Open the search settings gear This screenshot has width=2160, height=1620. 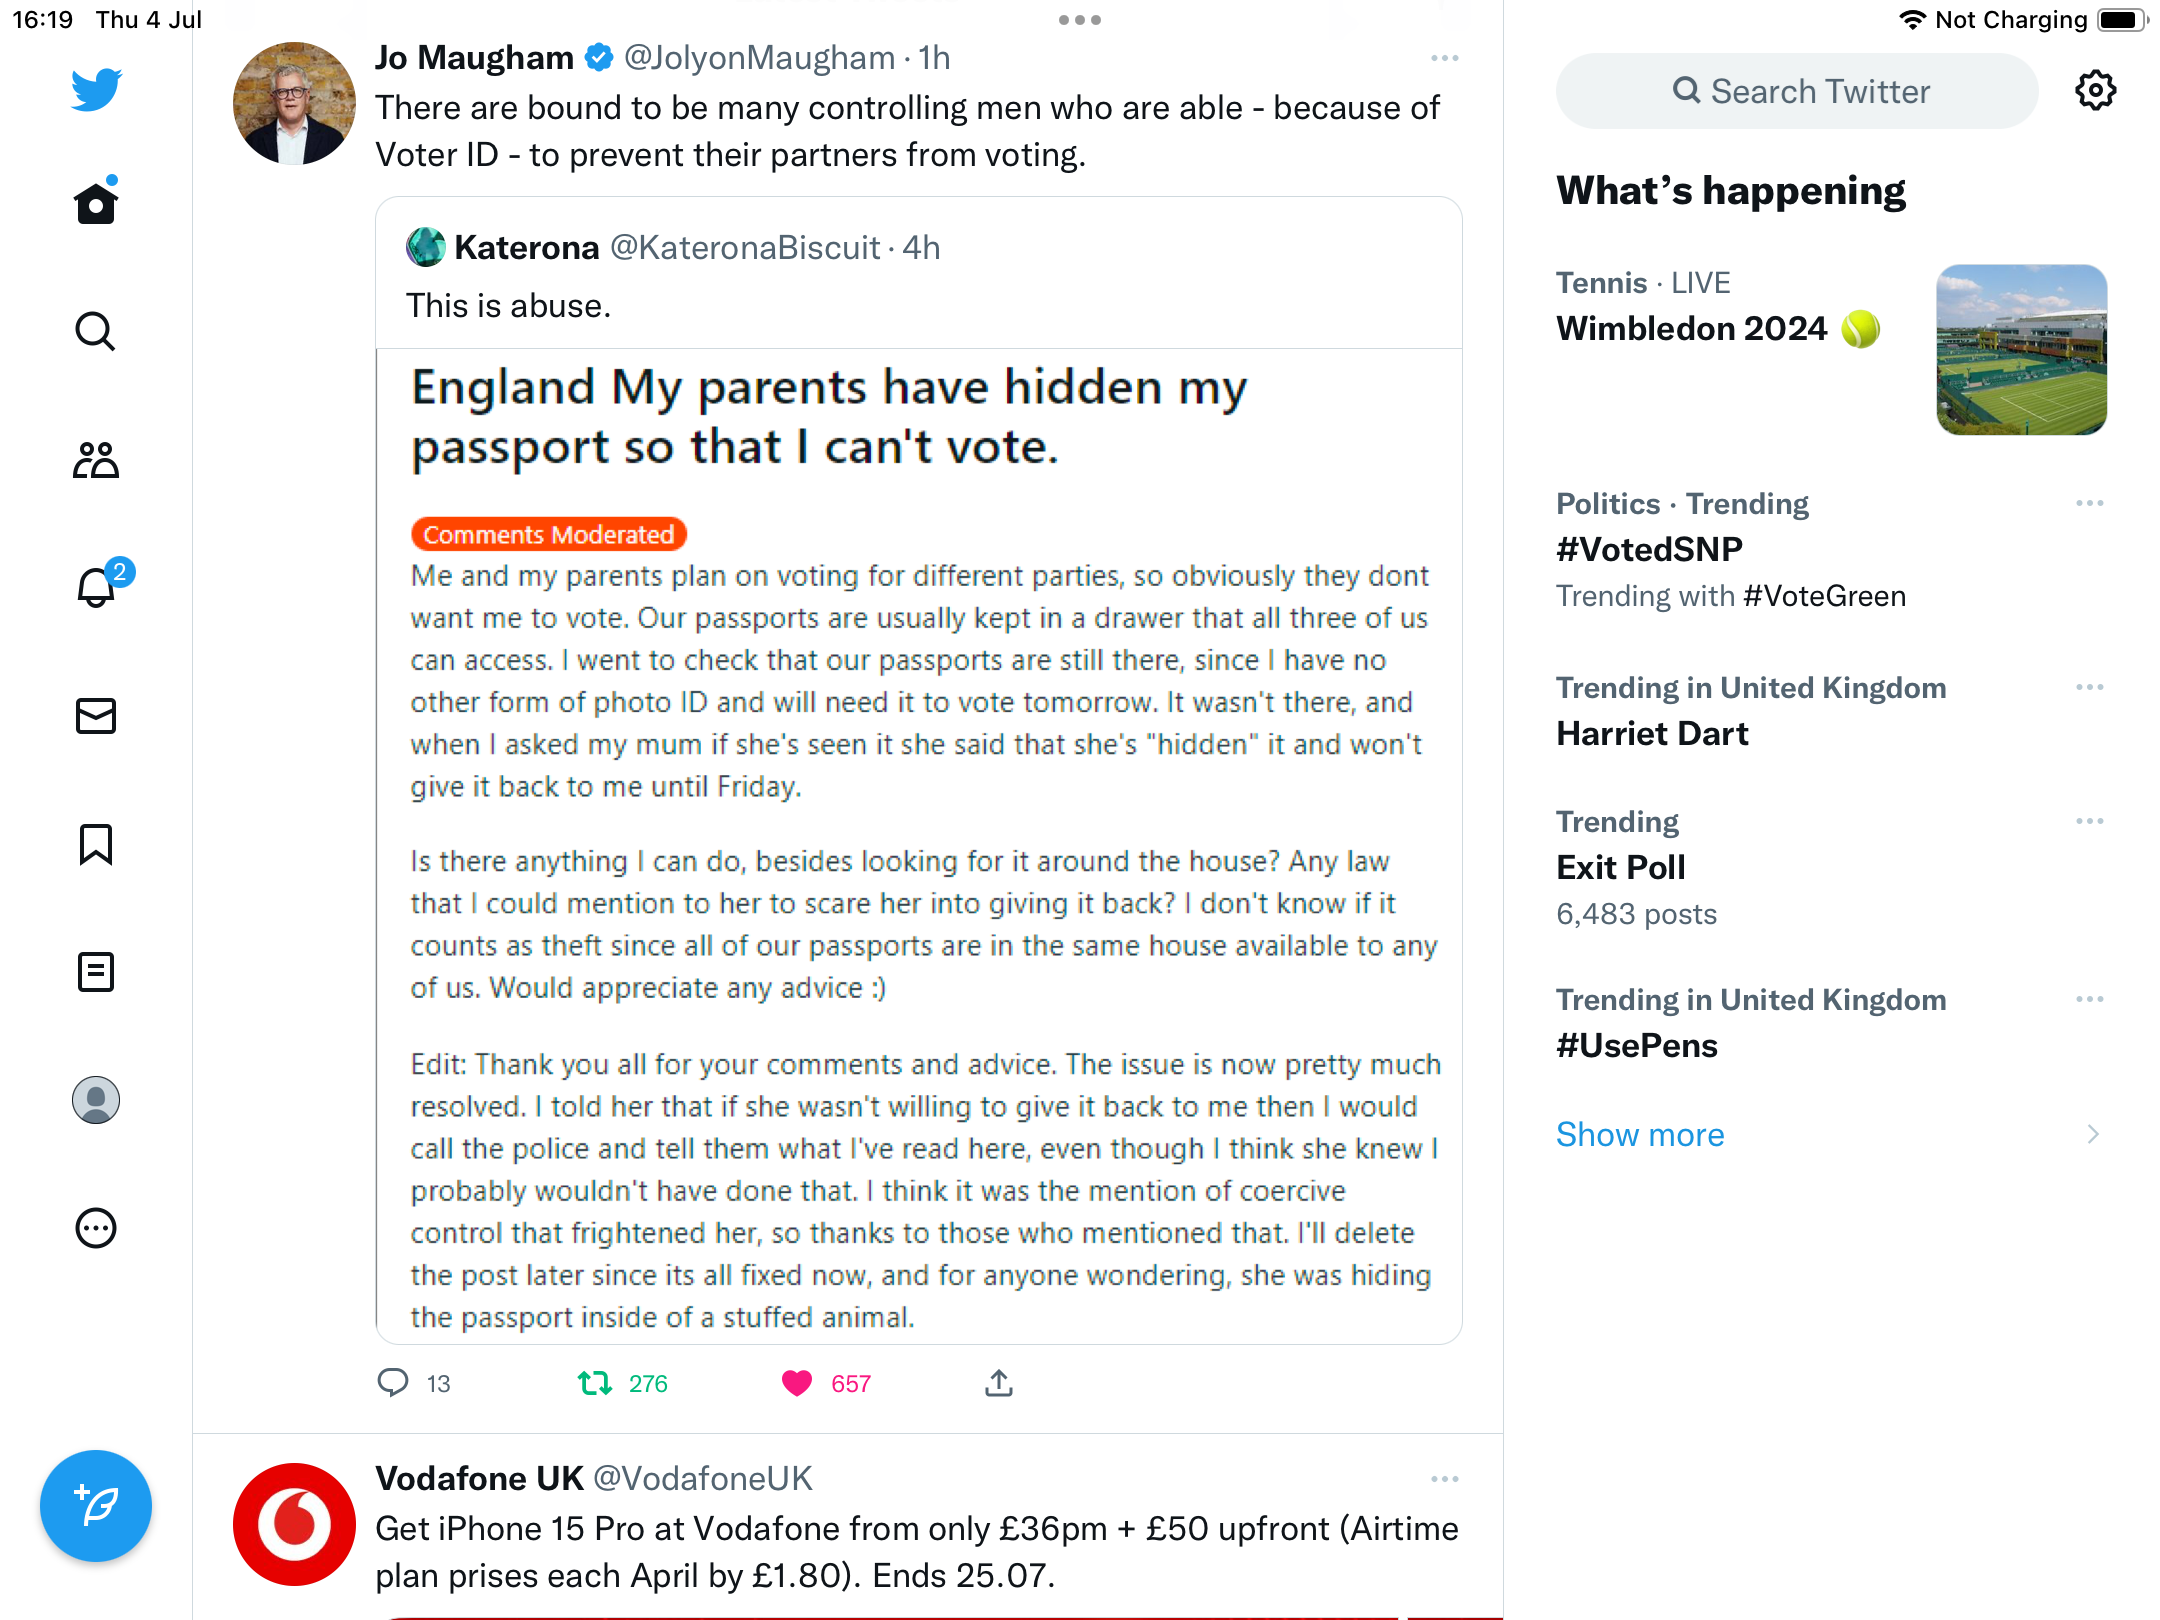click(2095, 91)
